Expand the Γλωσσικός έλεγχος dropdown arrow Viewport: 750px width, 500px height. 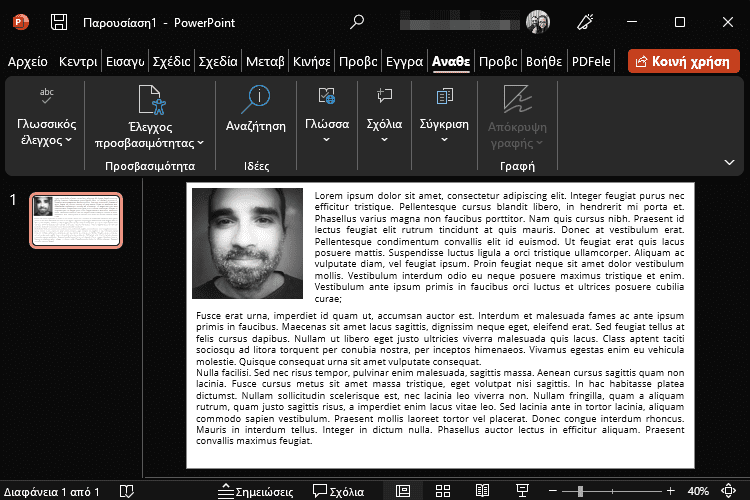click(x=68, y=140)
